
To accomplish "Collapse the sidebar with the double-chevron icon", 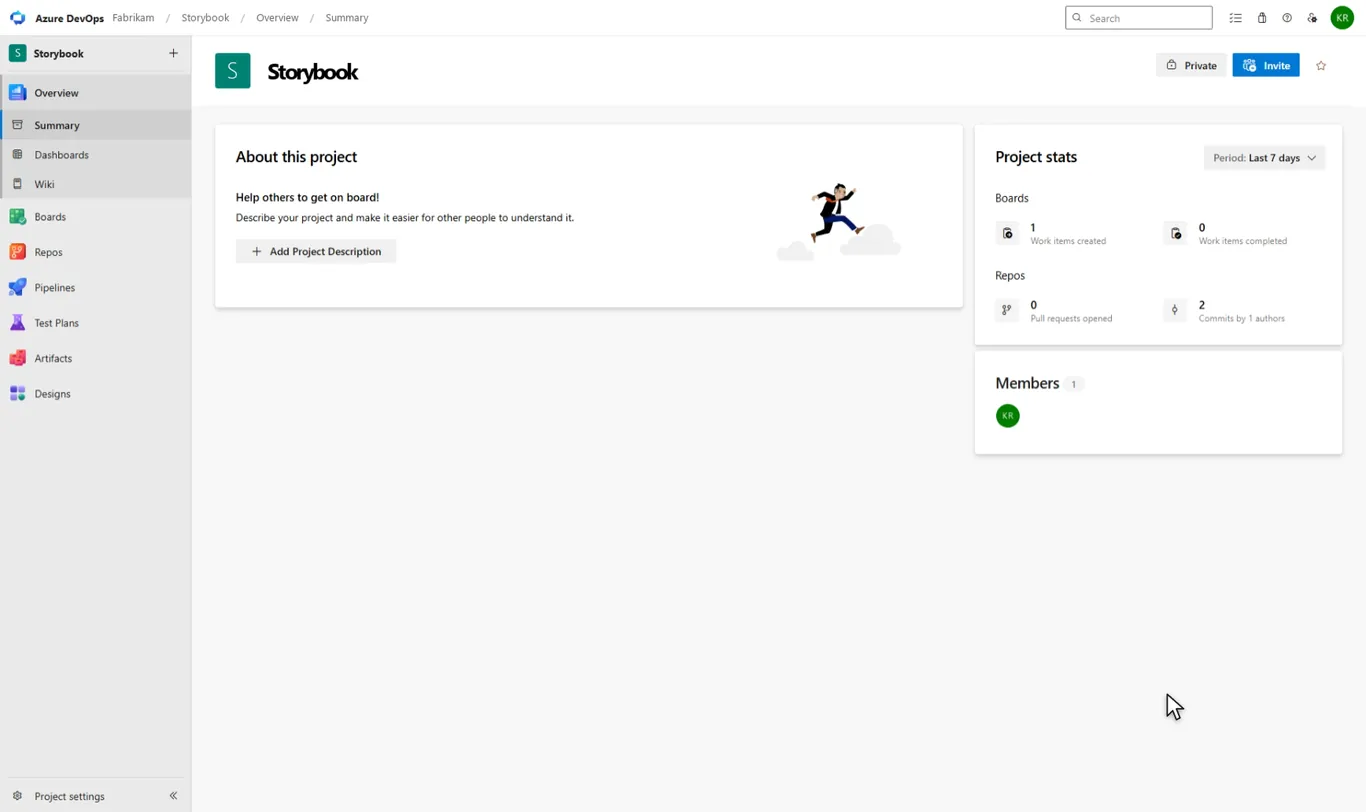I will click(173, 796).
